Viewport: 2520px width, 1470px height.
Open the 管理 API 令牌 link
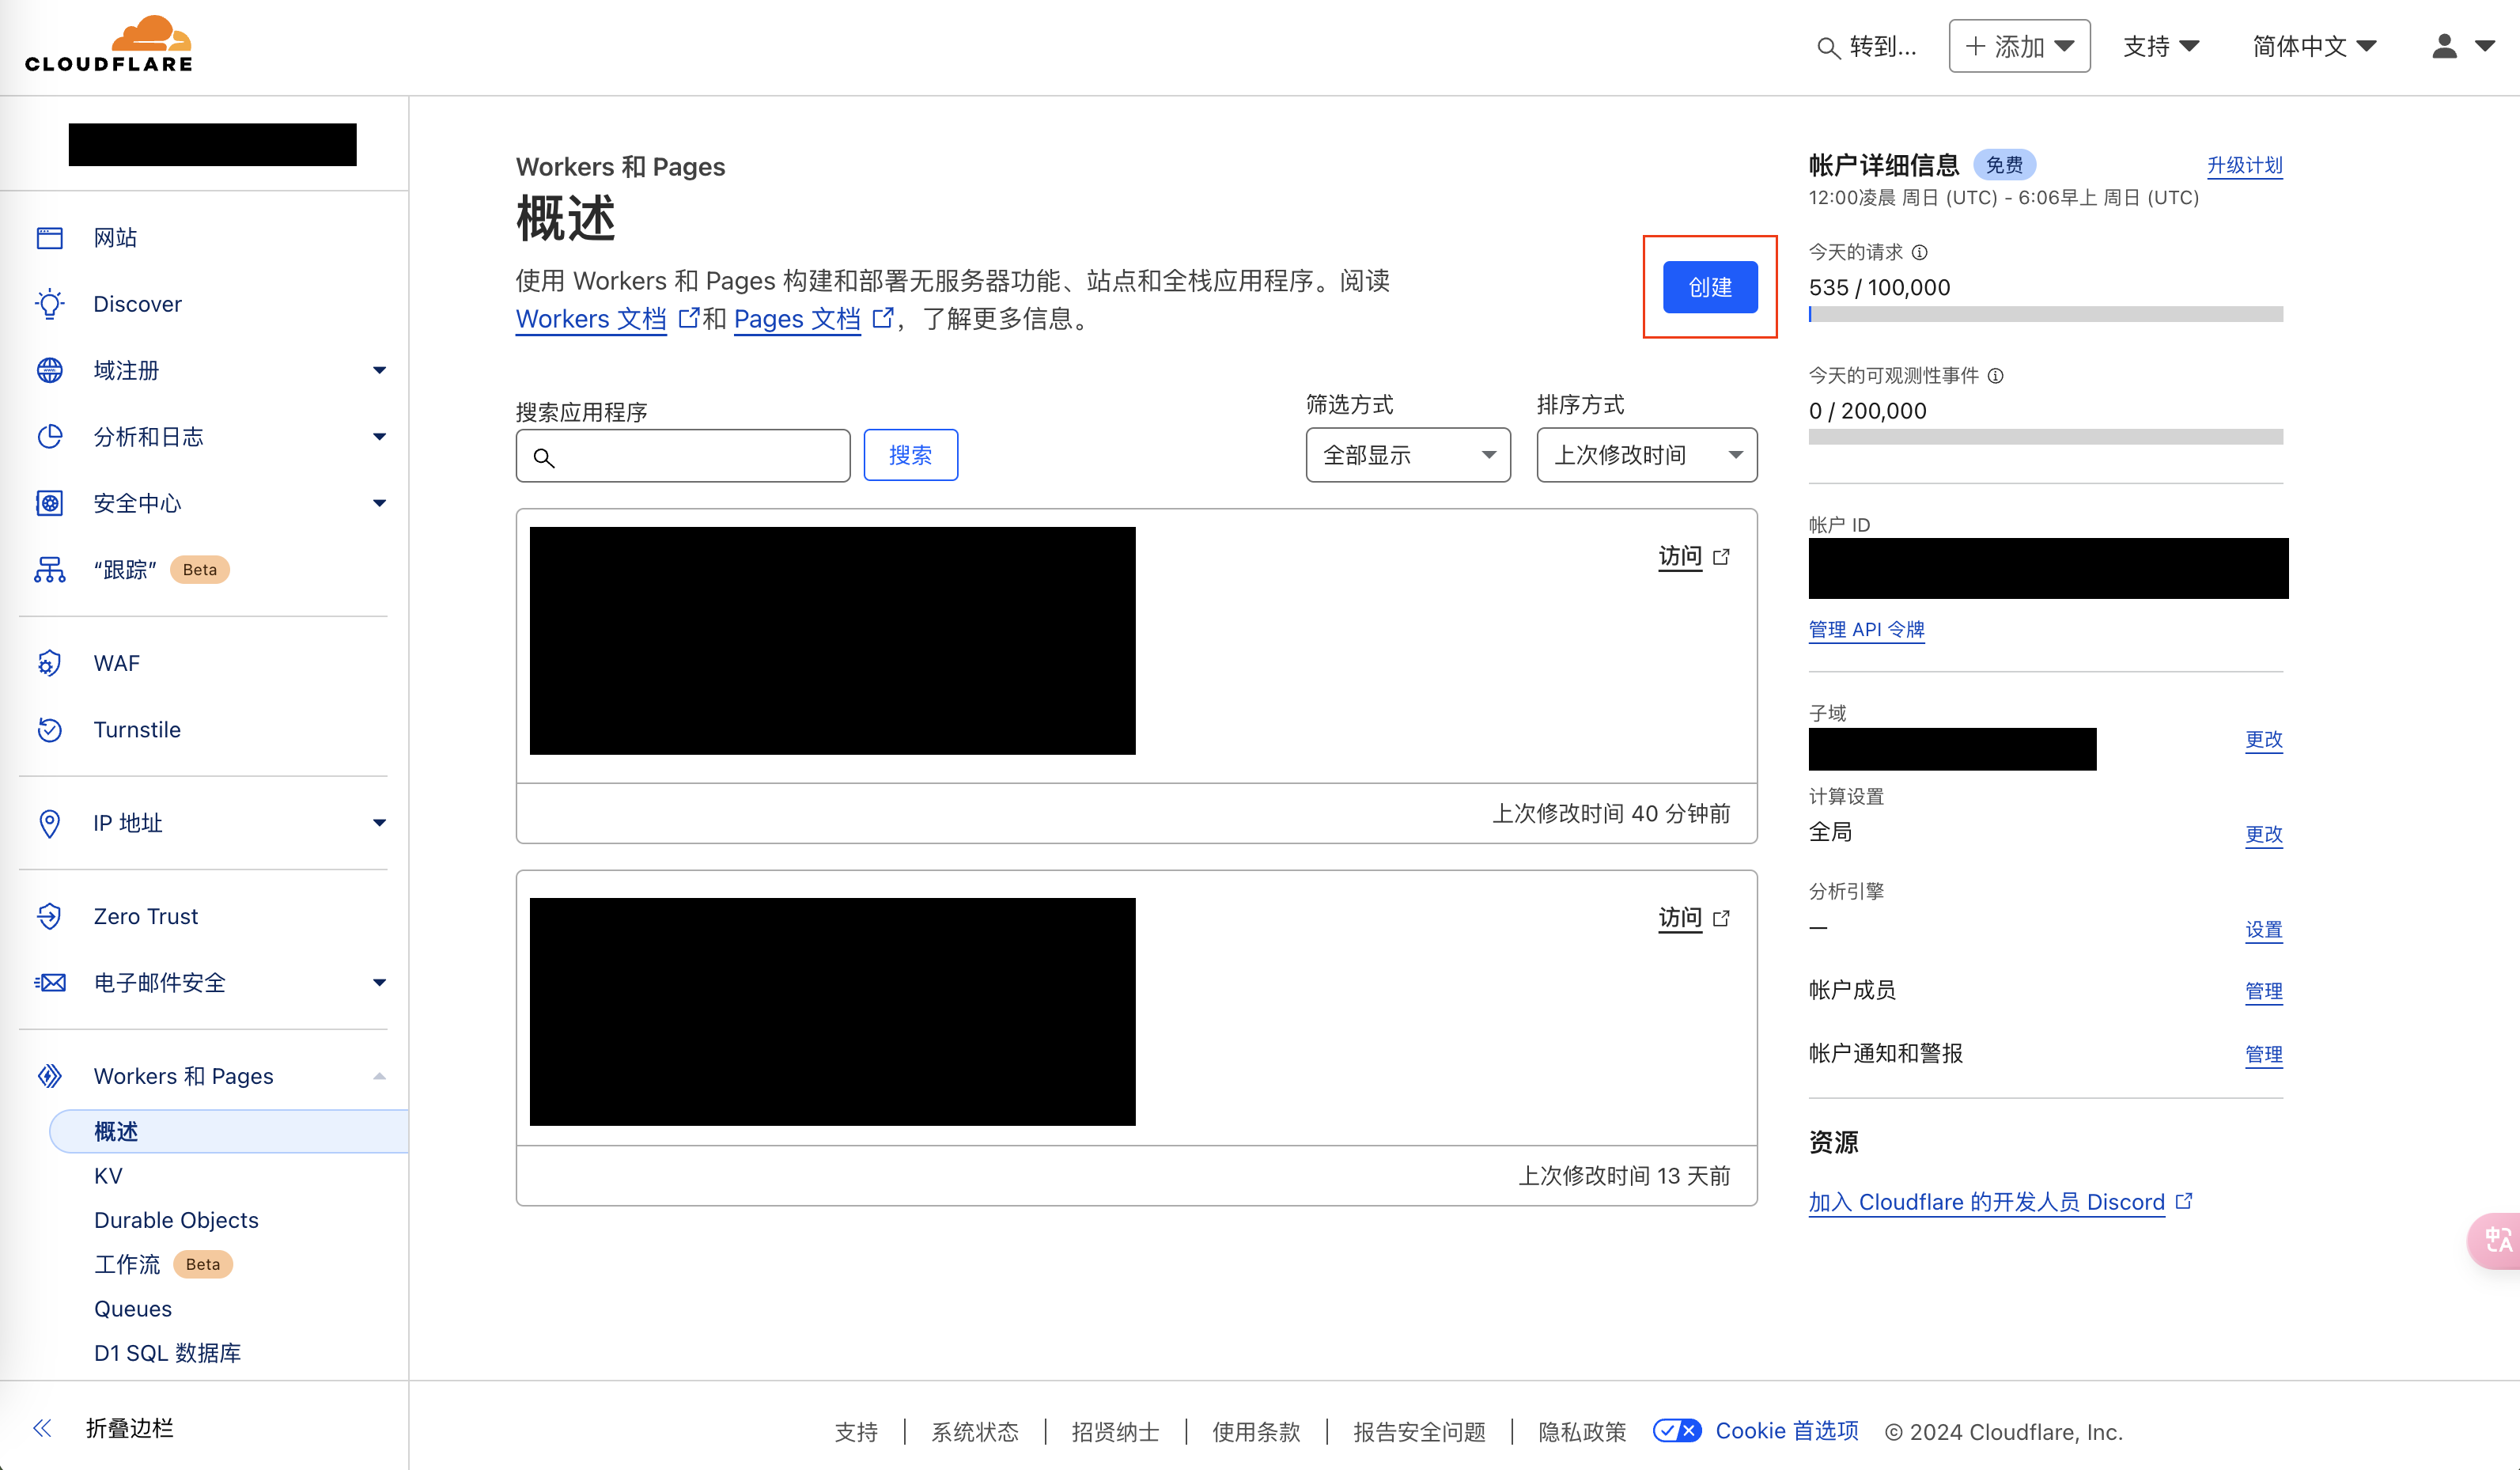tap(1866, 629)
